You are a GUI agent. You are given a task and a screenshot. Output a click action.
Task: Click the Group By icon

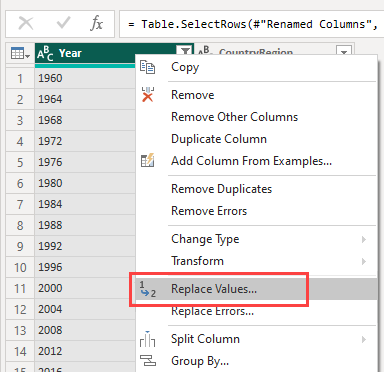(x=148, y=360)
